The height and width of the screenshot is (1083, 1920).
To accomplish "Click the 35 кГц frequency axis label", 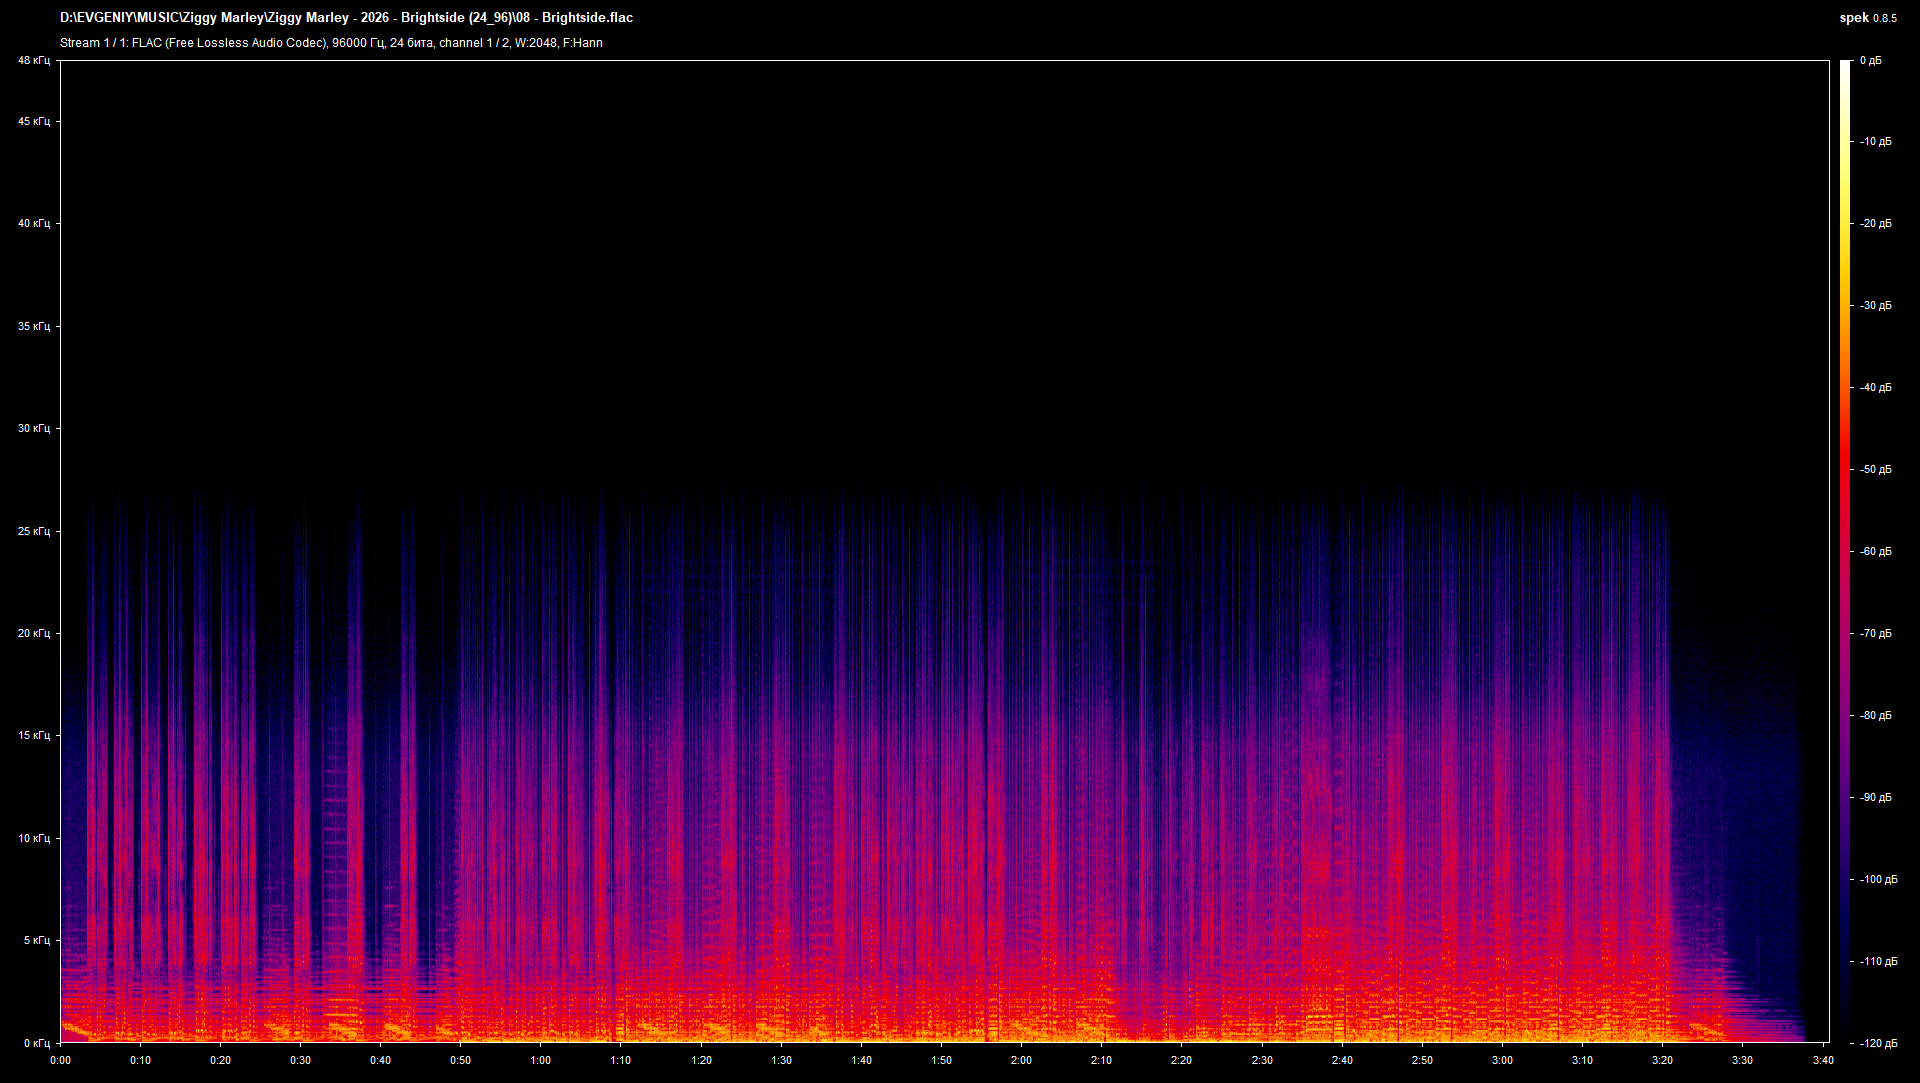I will pos(34,327).
